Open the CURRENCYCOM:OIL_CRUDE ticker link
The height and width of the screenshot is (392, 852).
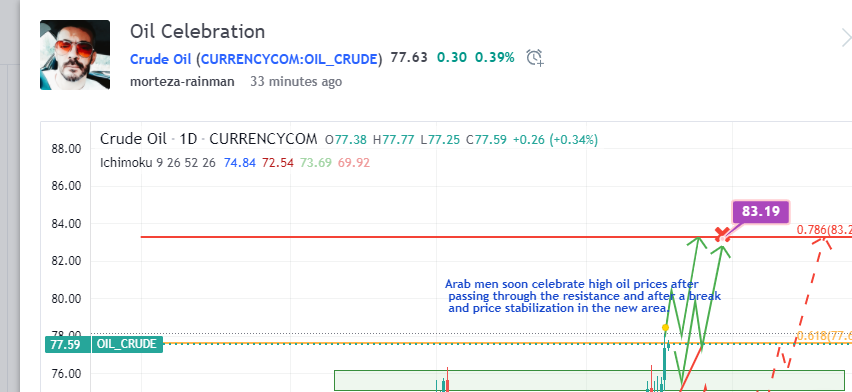pos(289,58)
